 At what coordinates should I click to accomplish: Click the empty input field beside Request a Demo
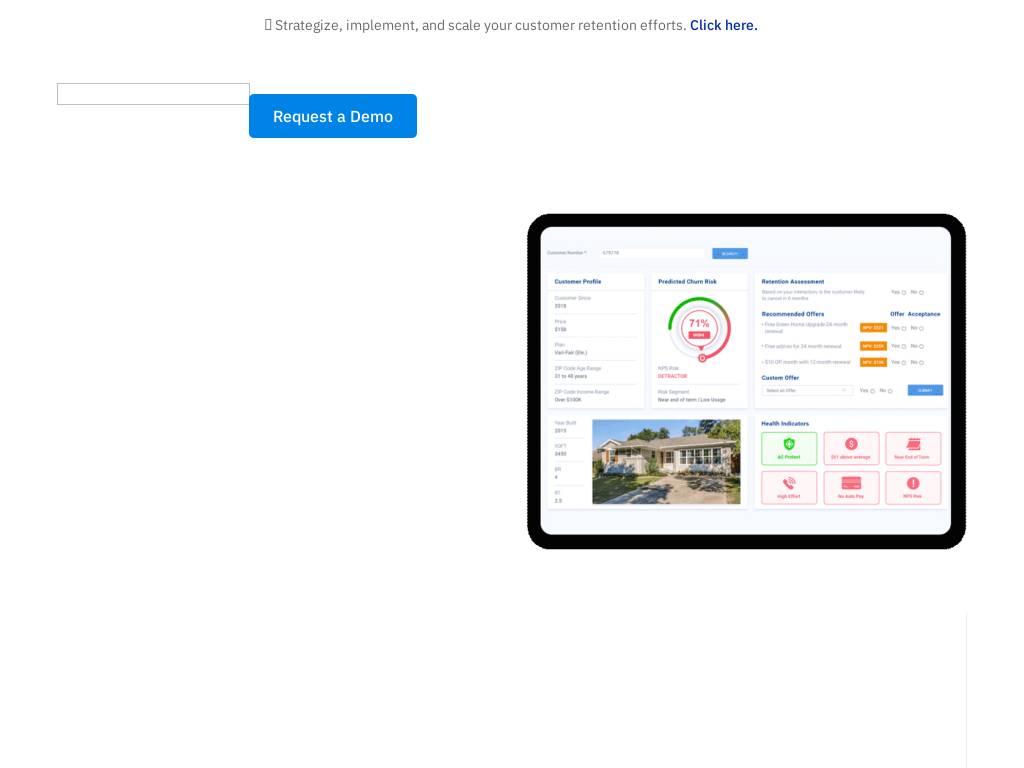pos(153,94)
